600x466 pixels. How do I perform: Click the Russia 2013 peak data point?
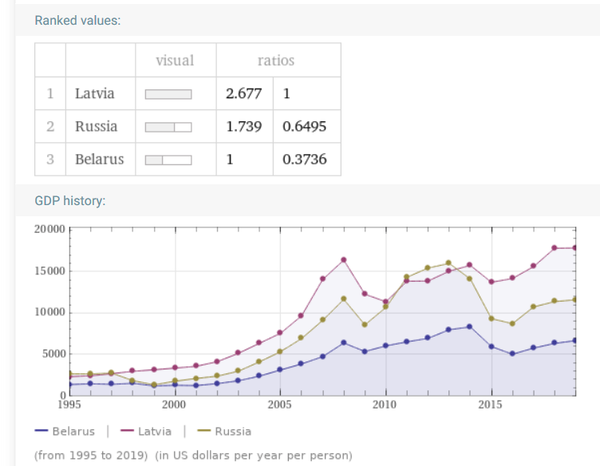pos(449,263)
